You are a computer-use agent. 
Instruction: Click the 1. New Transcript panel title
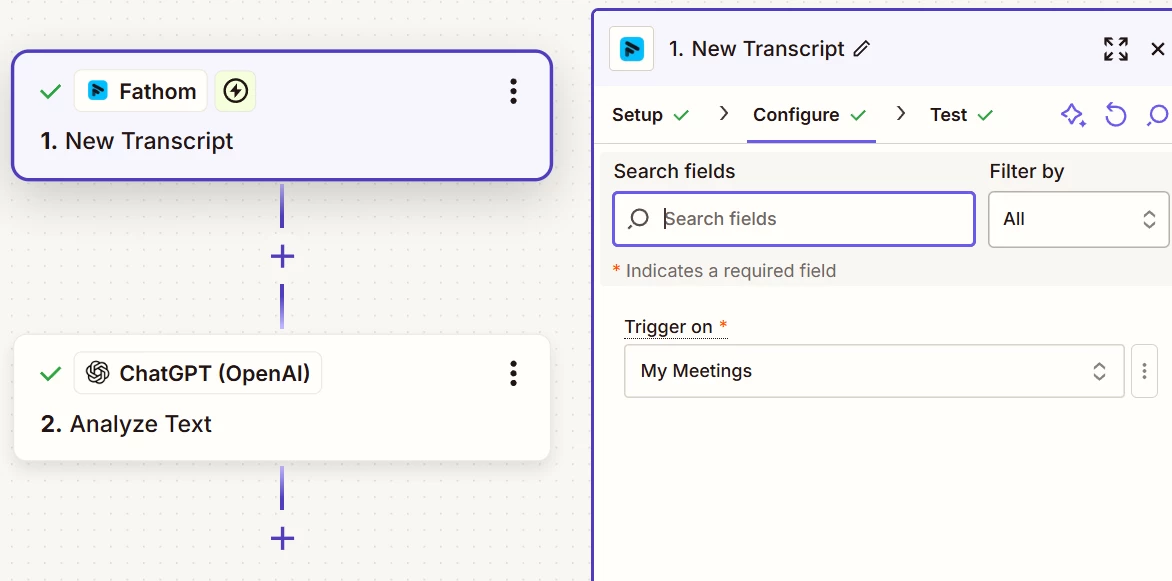(756, 49)
